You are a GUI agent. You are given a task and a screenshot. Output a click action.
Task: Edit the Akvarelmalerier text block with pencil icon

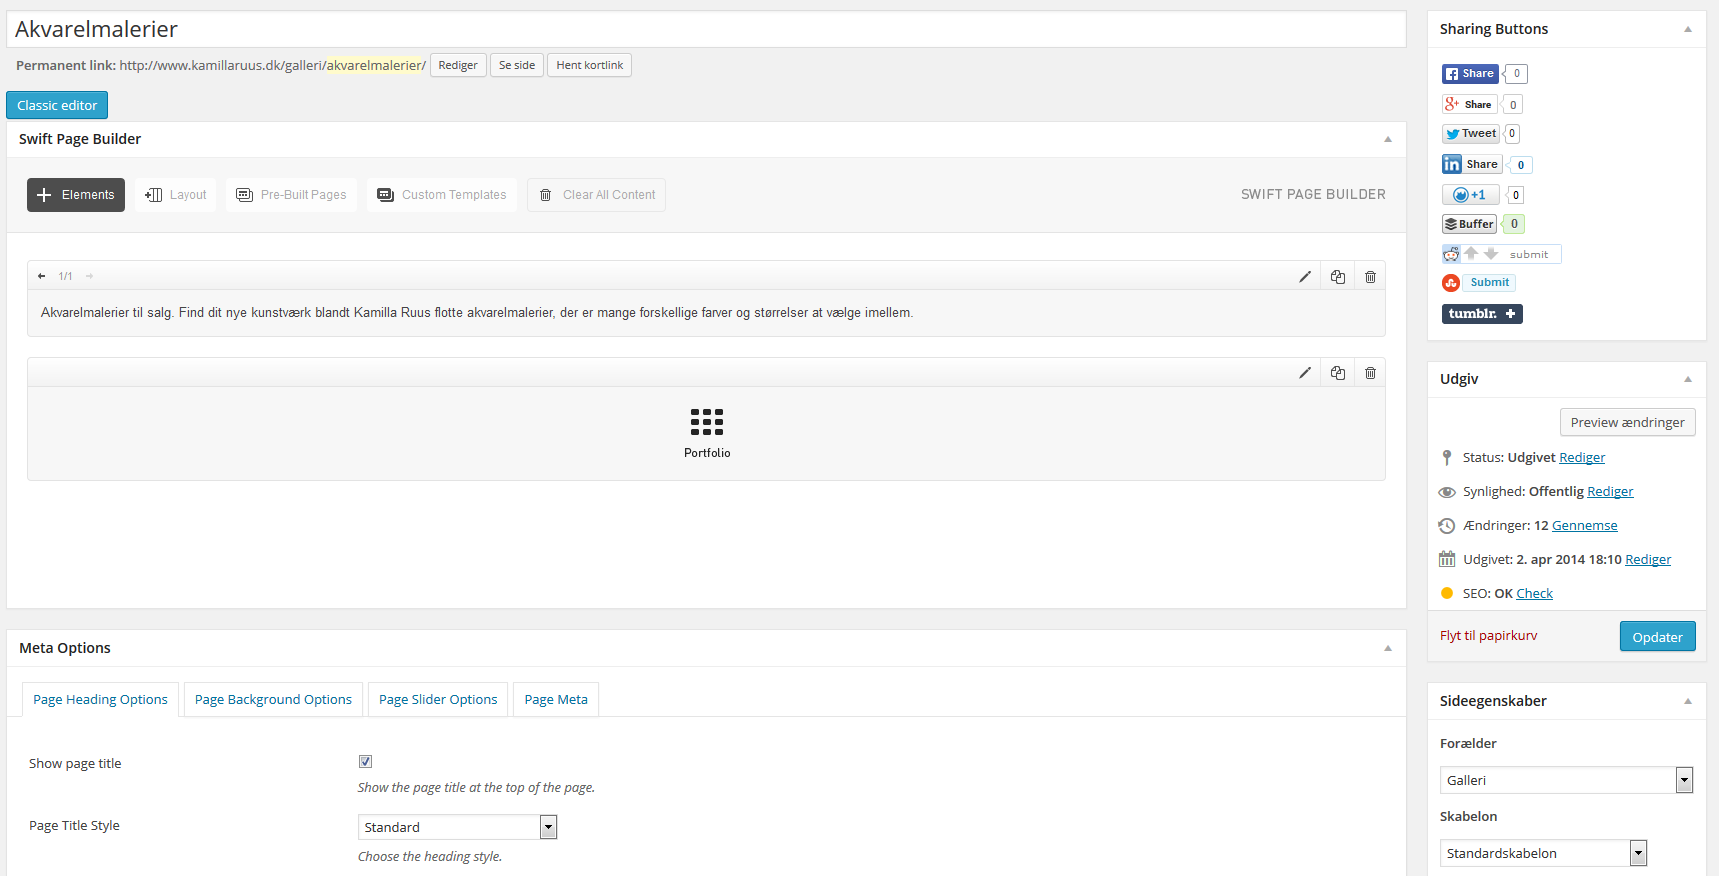[1304, 277]
